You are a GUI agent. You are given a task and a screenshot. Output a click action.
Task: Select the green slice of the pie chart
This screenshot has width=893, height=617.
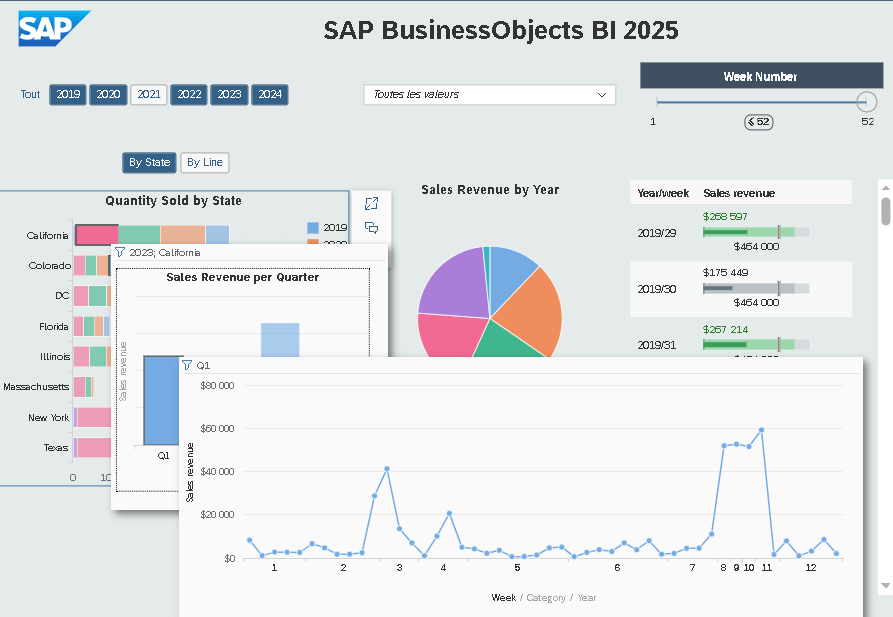tap(504, 343)
